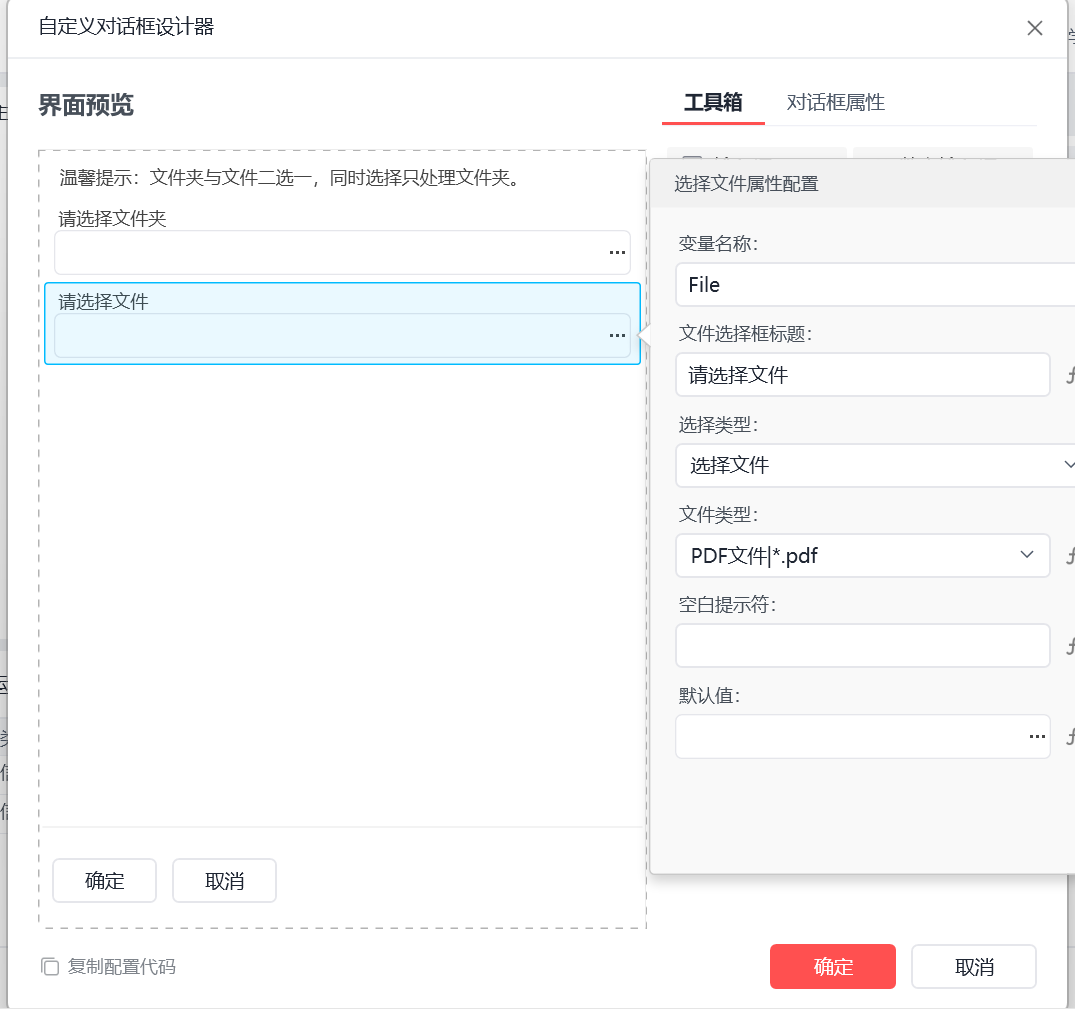Click the expression icon beside 文件类型
The image size is (1075, 1009).
(1069, 556)
